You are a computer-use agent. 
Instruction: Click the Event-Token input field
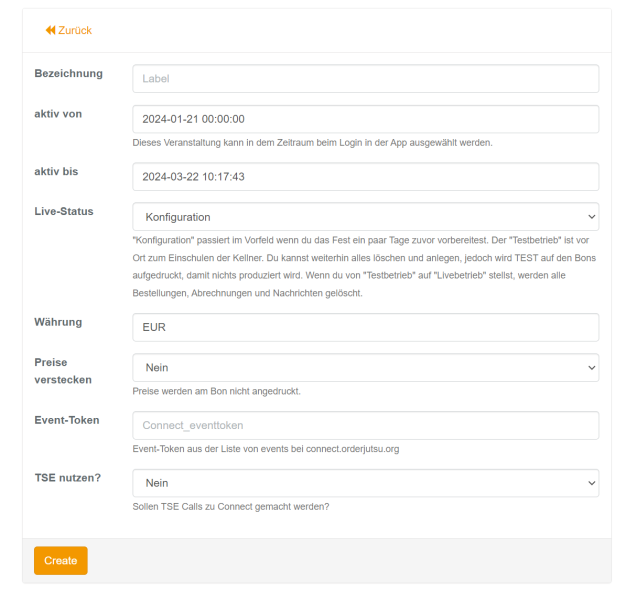point(365,426)
